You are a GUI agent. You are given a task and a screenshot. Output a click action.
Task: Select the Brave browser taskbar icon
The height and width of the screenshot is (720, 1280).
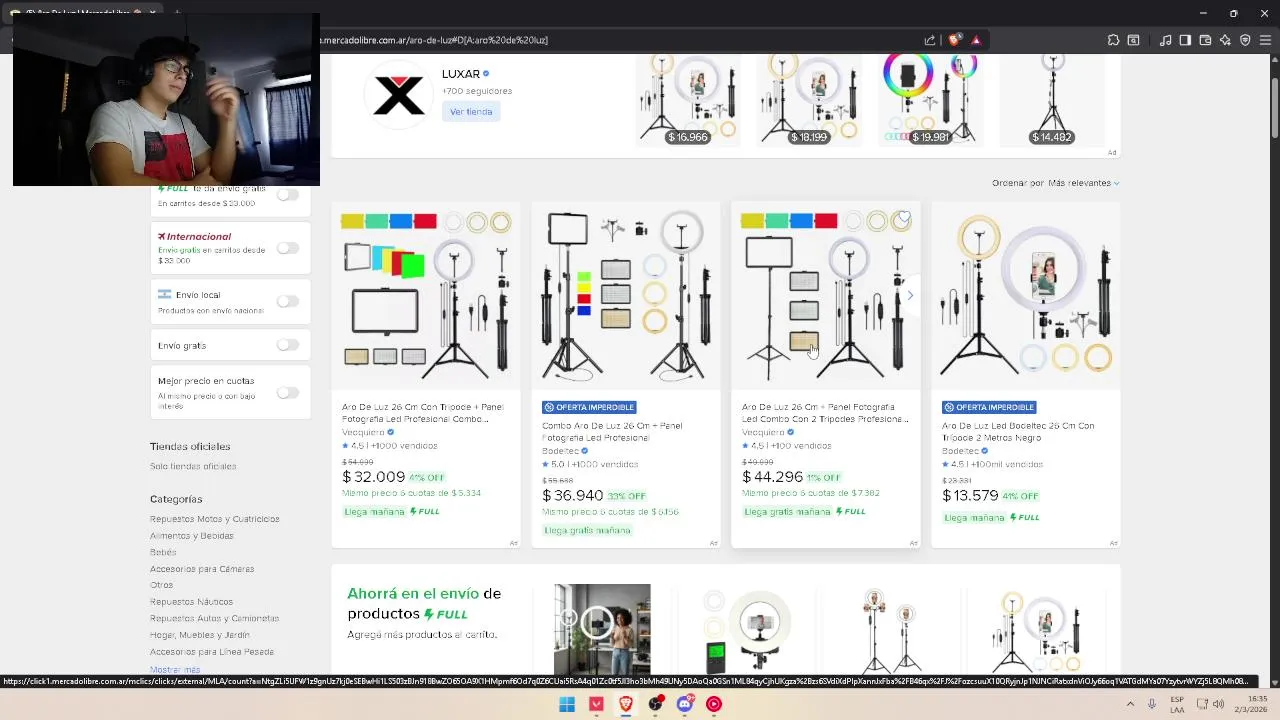tap(626, 704)
